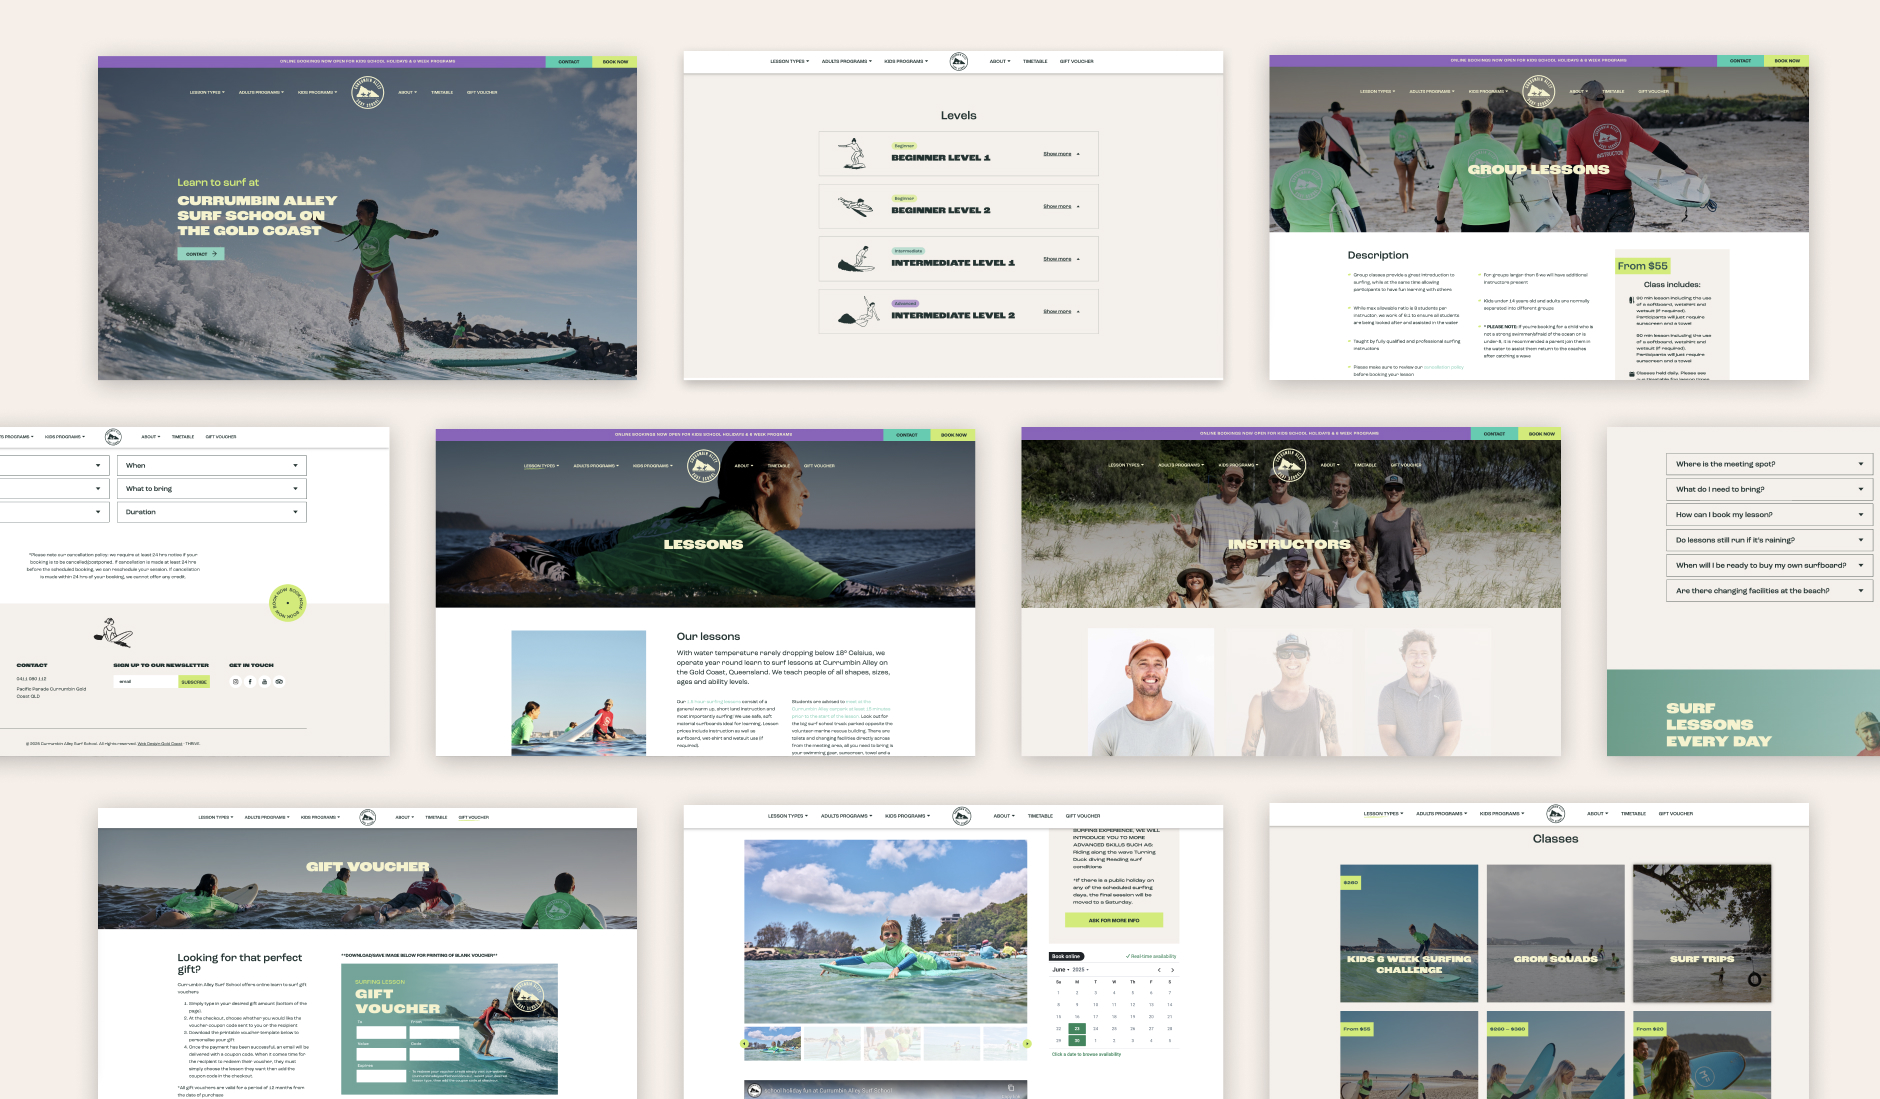
Task: Show more for Intermediate Level 1
Action: pos(1061,259)
